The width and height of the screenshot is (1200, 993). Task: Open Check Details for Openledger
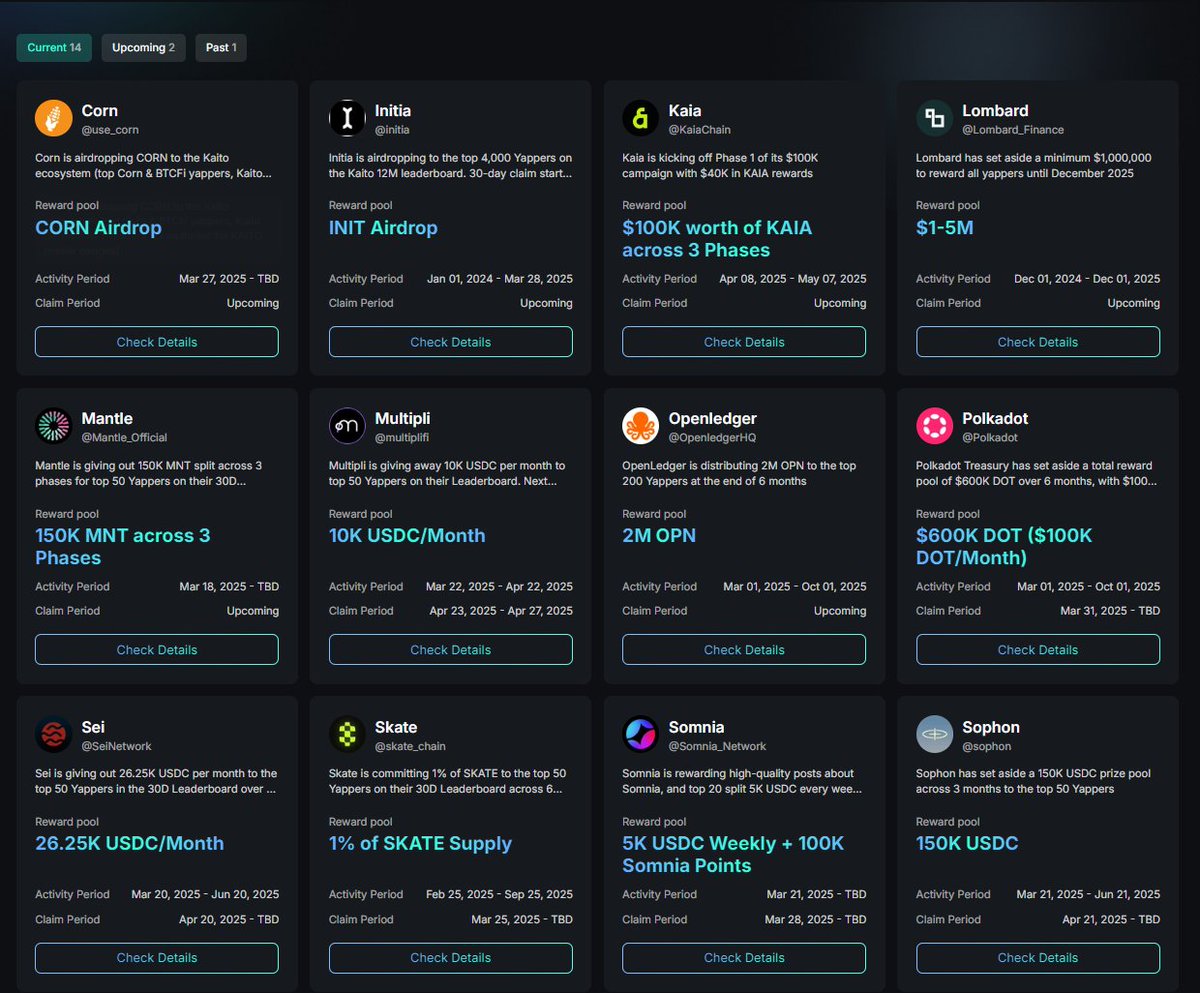point(744,650)
